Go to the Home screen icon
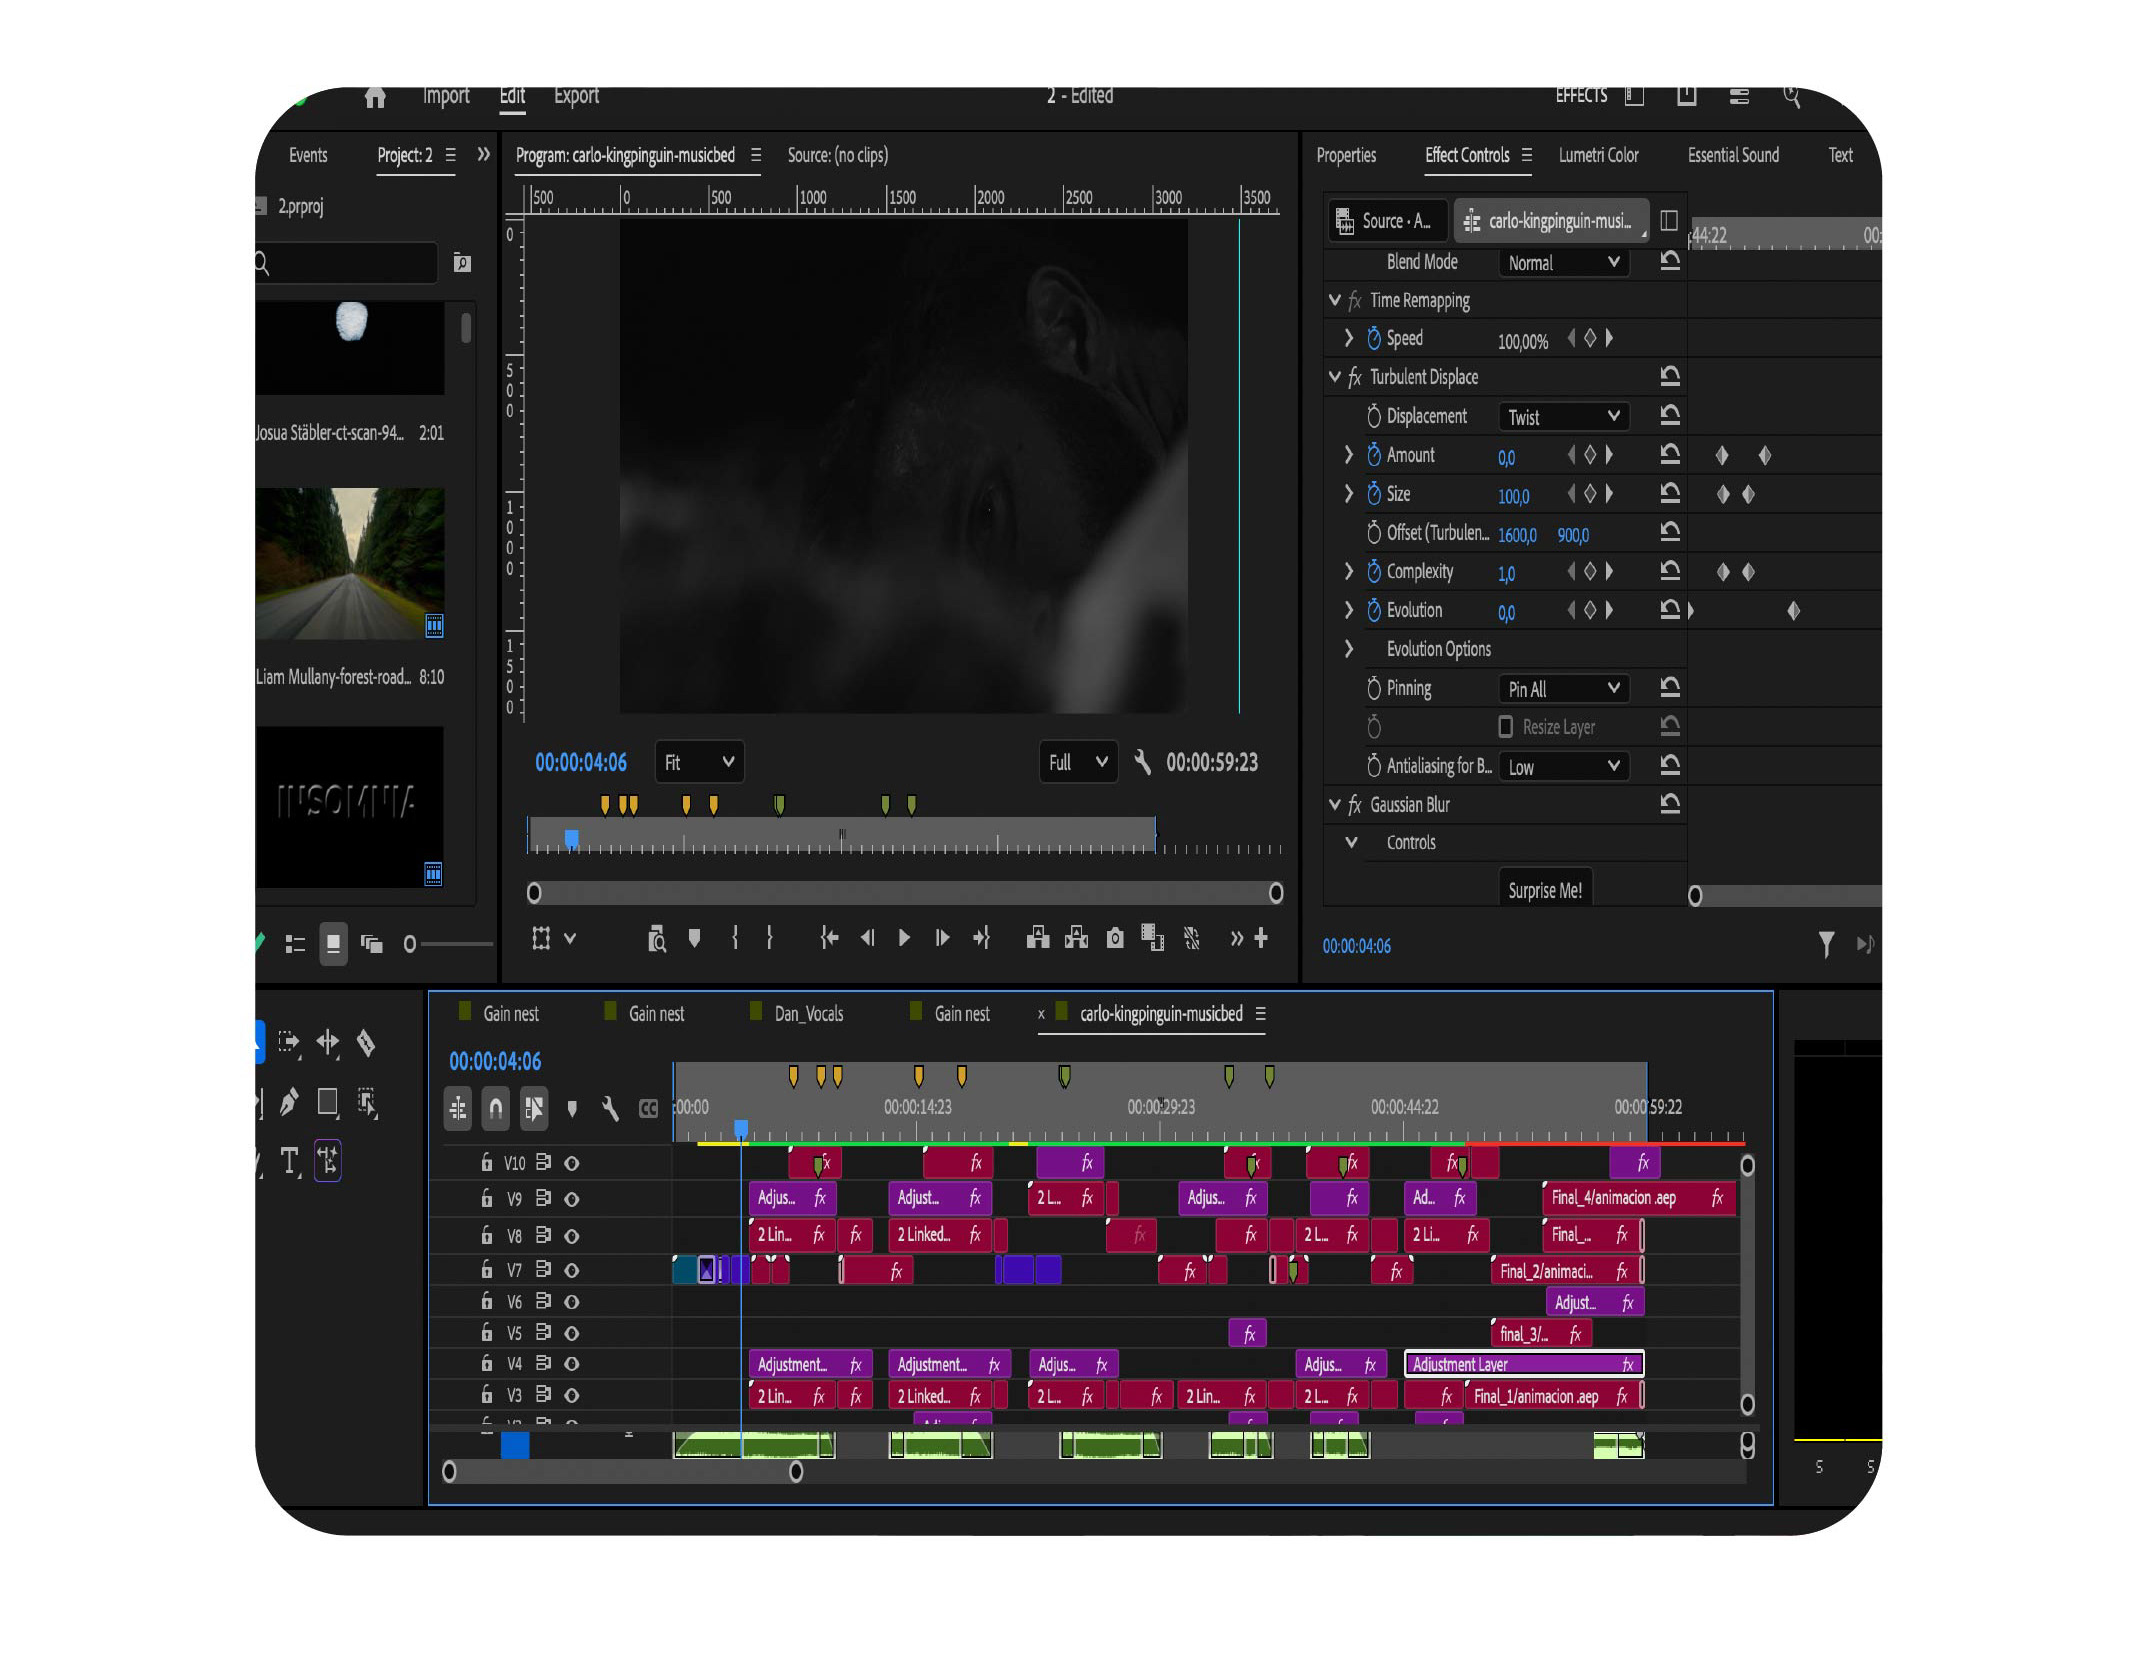 point(375,97)
